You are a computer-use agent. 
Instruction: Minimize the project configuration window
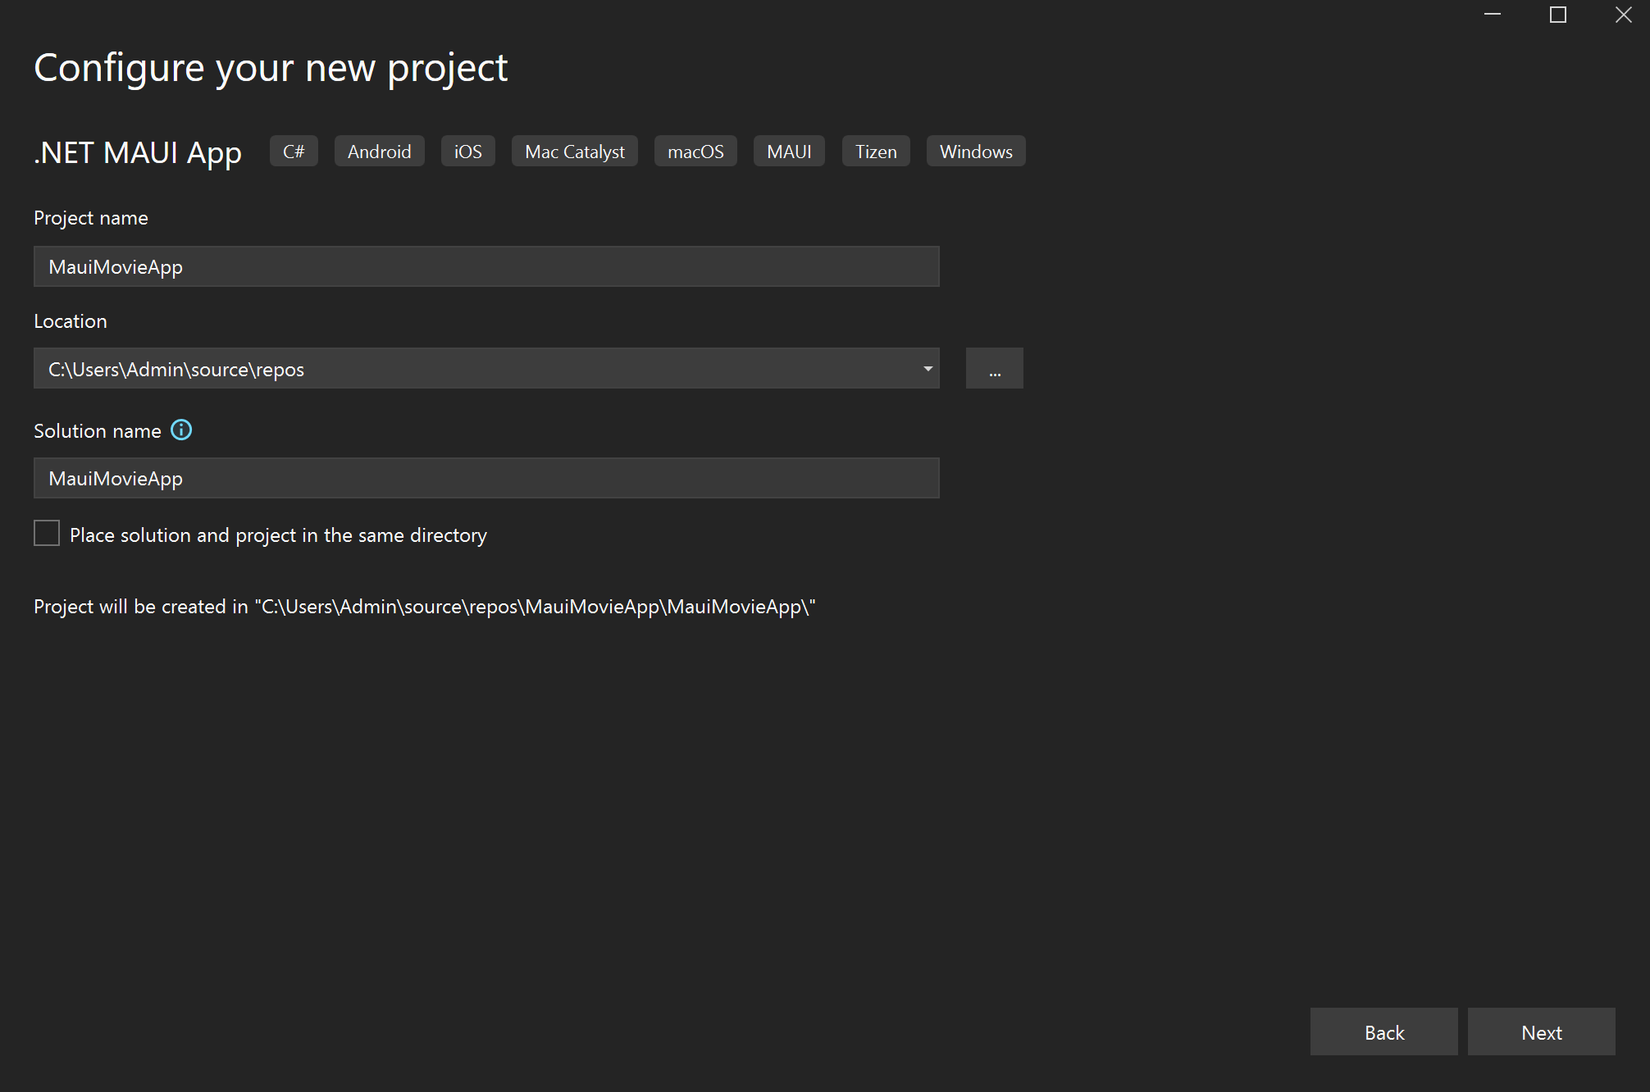tap(1492, 15)
